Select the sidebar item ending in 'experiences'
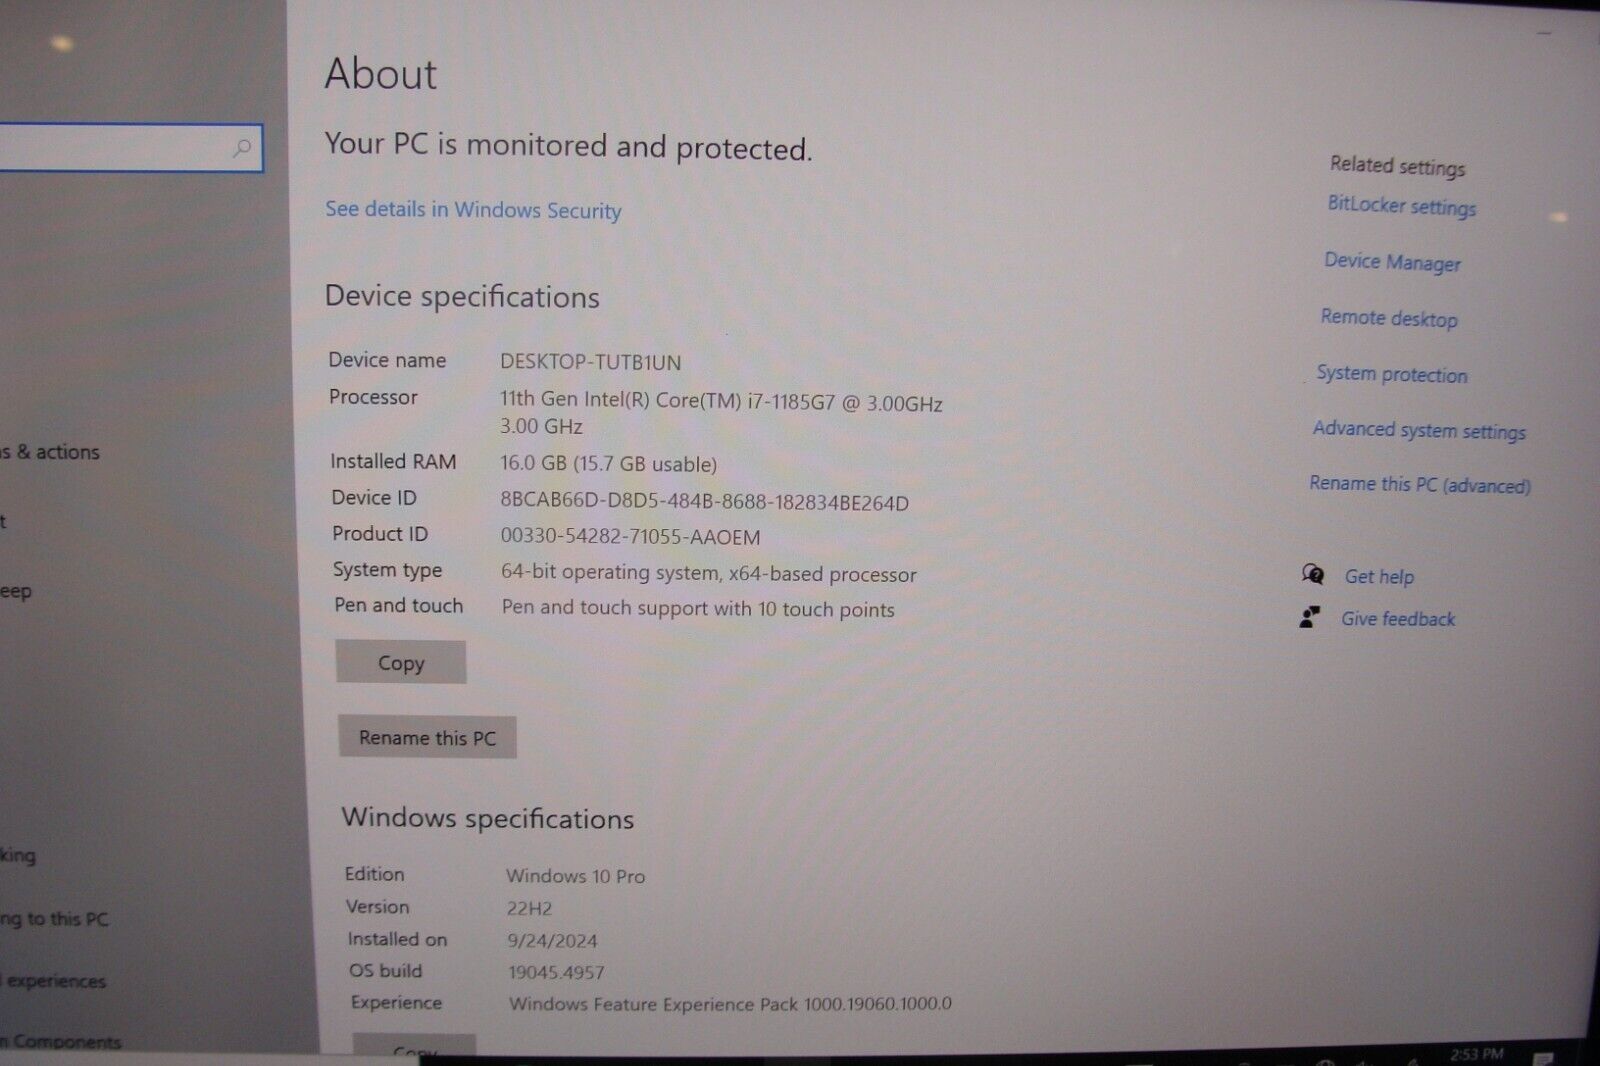Image resolution: width=1600 pixels, height=1066 pixels. pyautogui.click(x=53, y=982)
